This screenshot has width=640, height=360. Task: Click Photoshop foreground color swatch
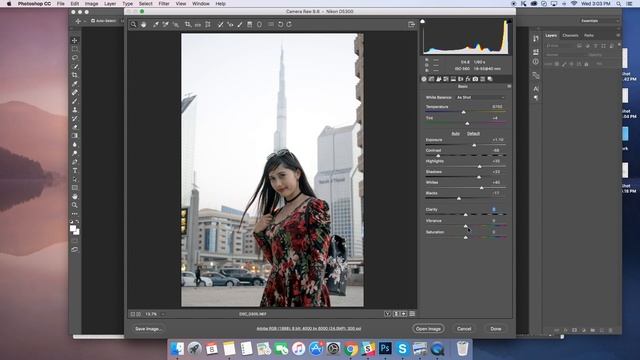[x=73, y=229]
